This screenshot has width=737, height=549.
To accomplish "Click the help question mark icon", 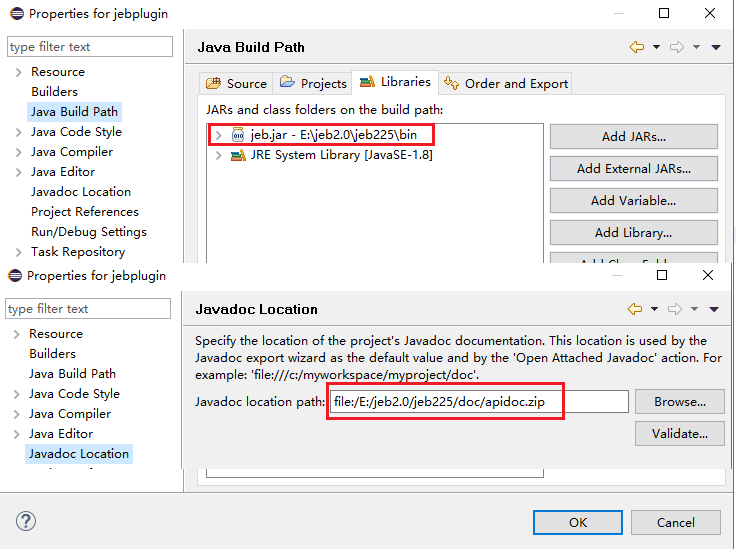I will pos(27,522).
